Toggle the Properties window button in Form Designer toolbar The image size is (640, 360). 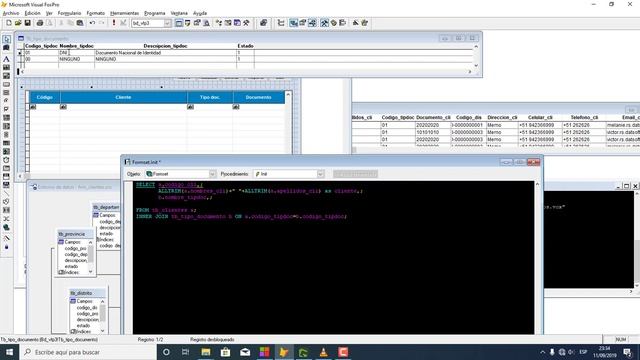(302, 23)
